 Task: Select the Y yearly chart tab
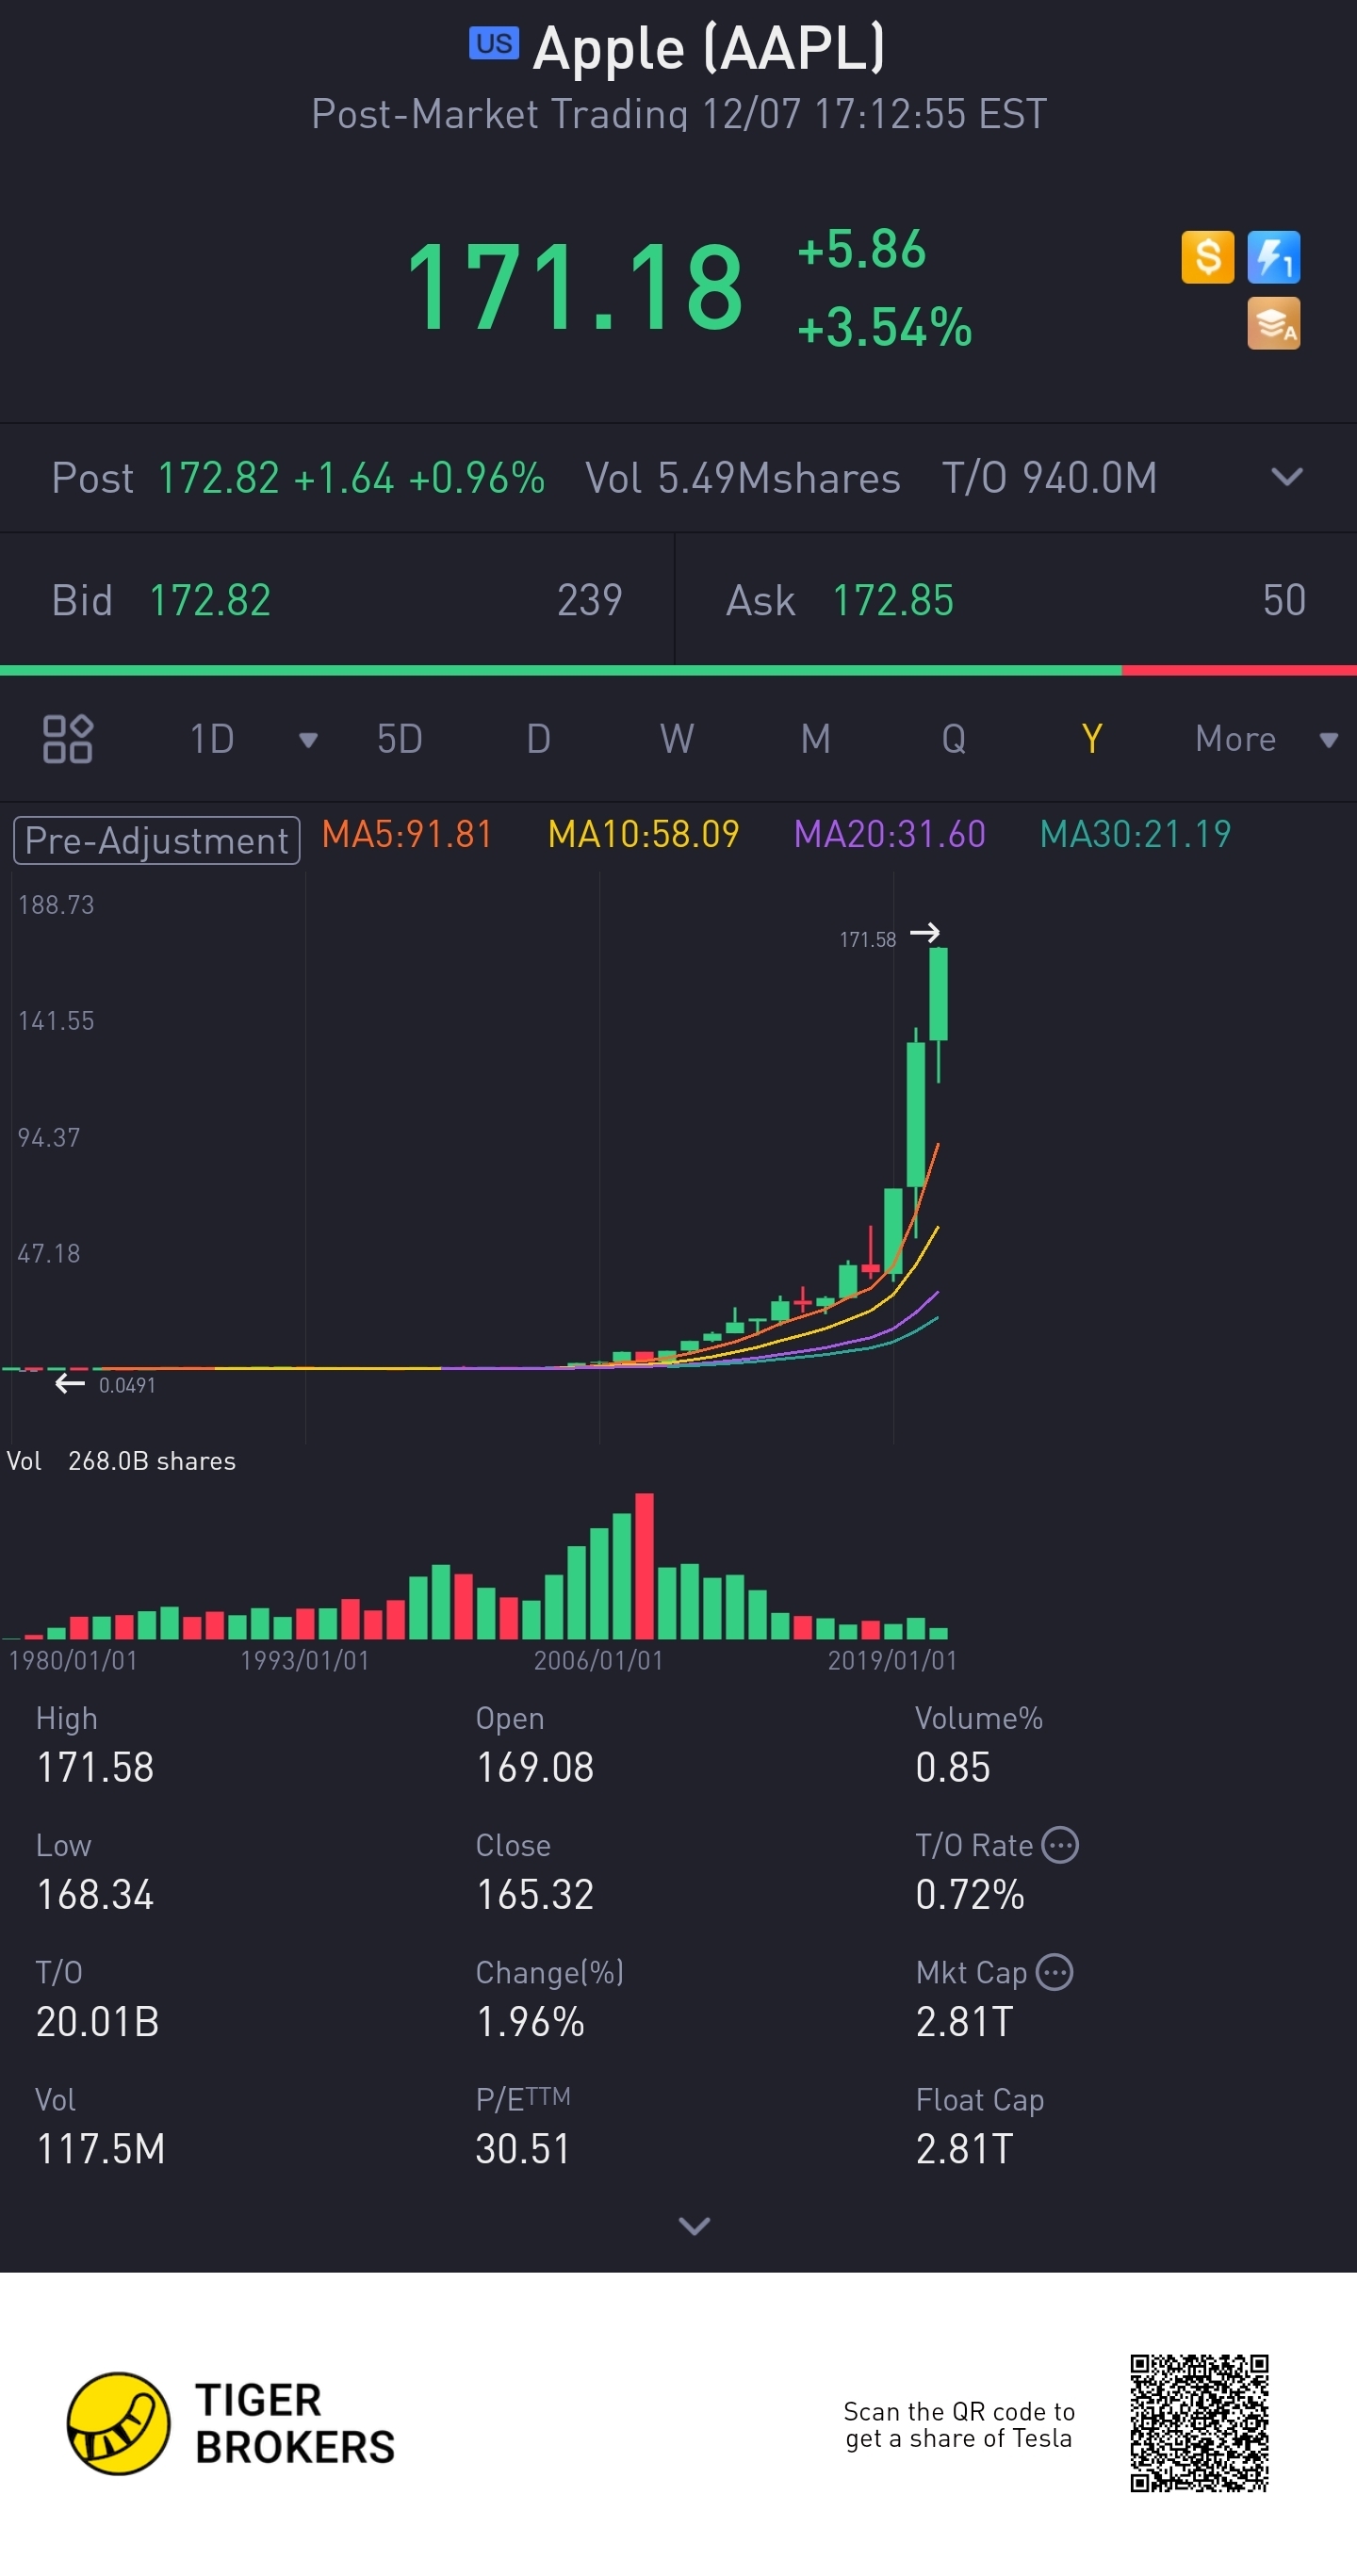pyautogui.click(x=1092, y=739)
